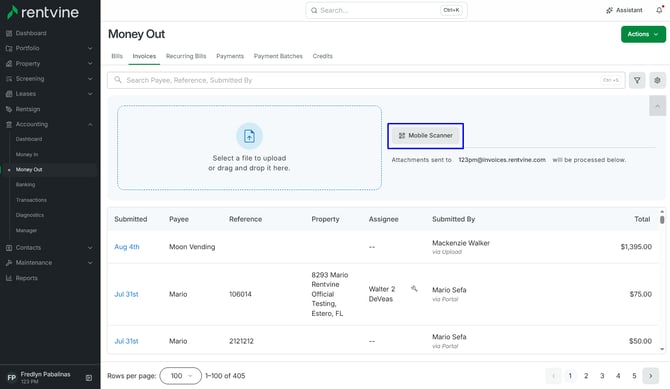The image size is (670, 389).
Task: Open the Jul 31st invoice 2121212
Action: (126, 342)
